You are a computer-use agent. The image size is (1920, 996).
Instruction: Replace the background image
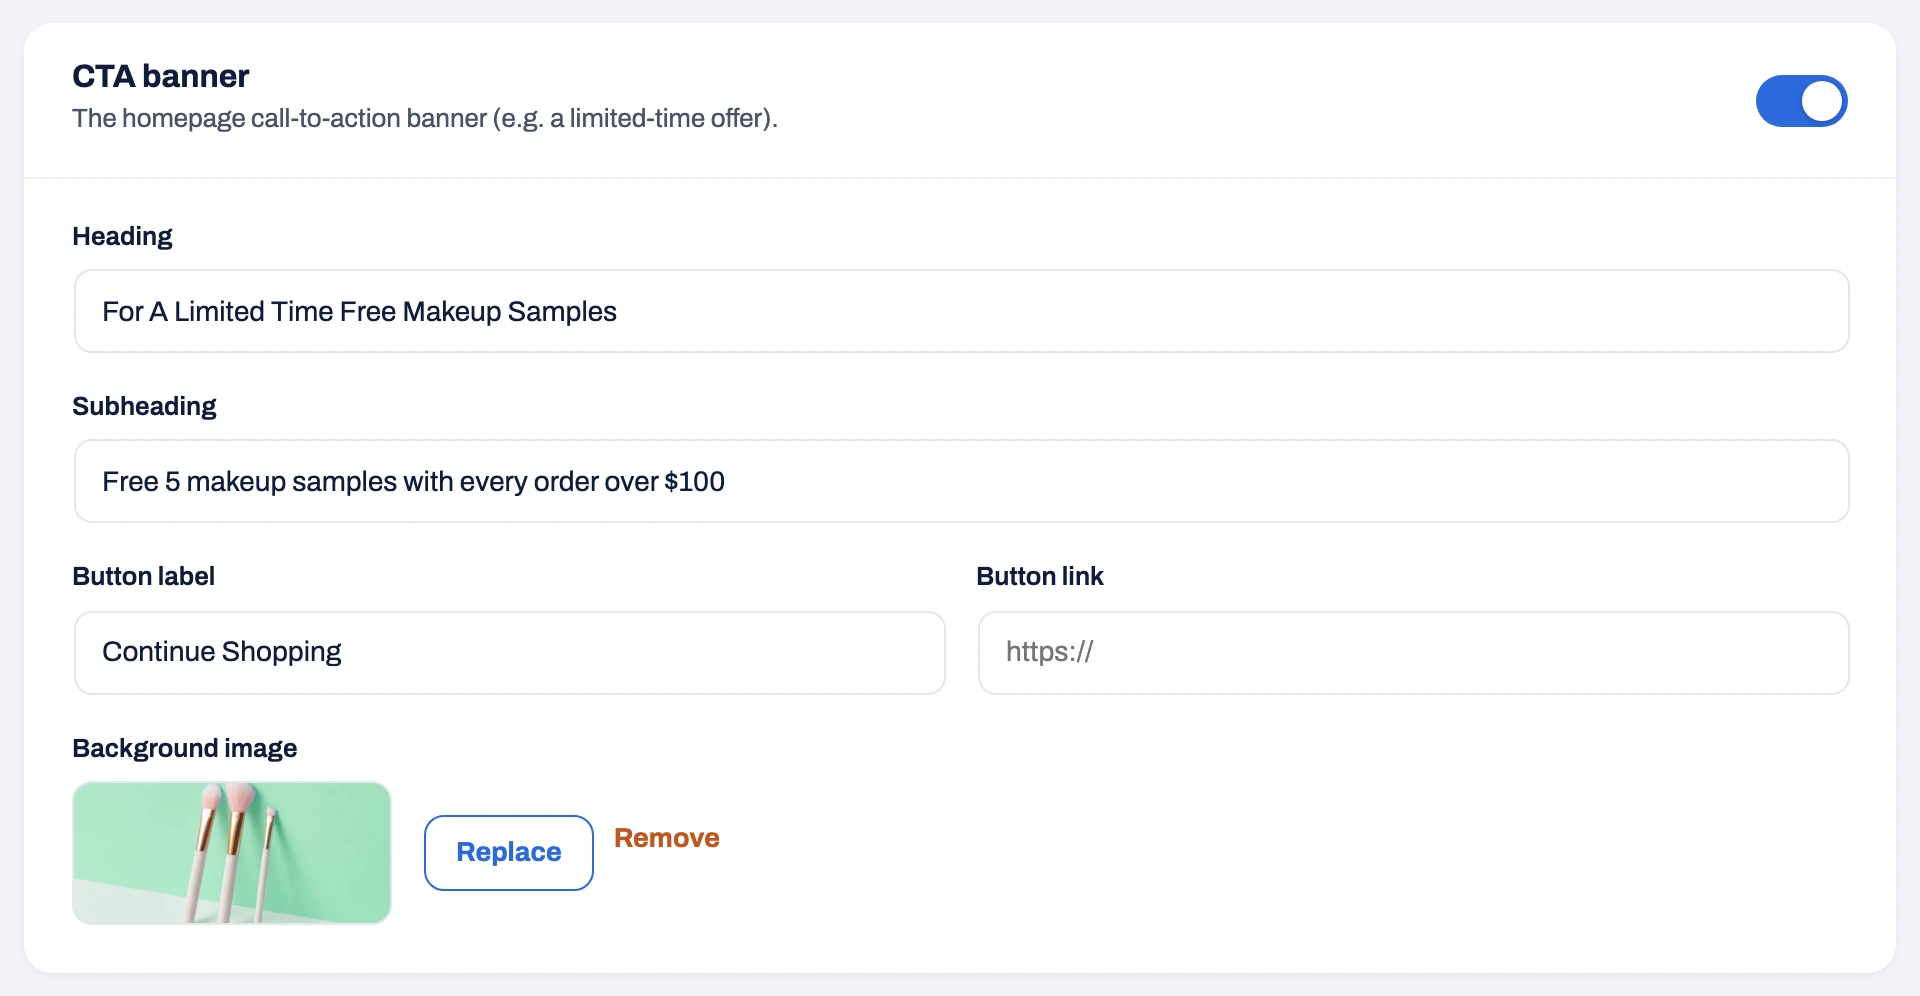coord(508,853)
